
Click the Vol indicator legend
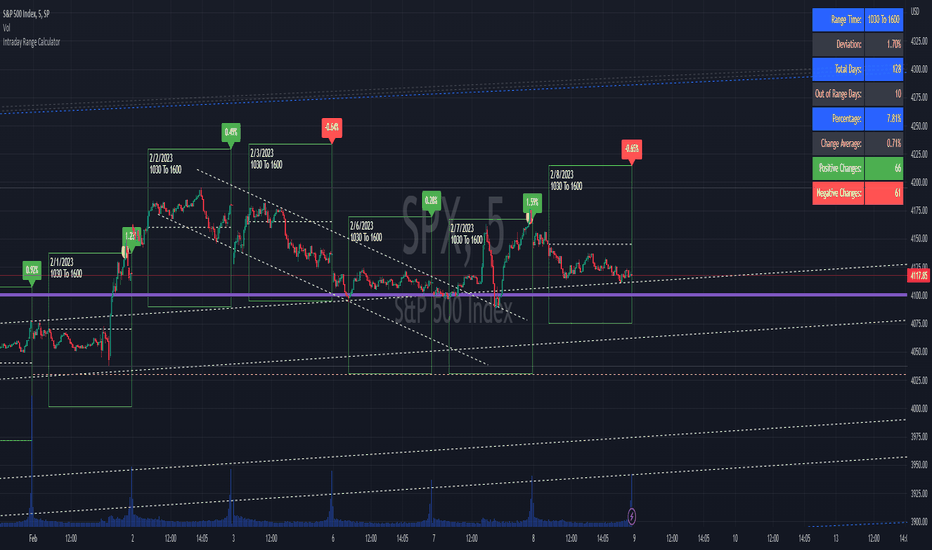tap(7, 27)
